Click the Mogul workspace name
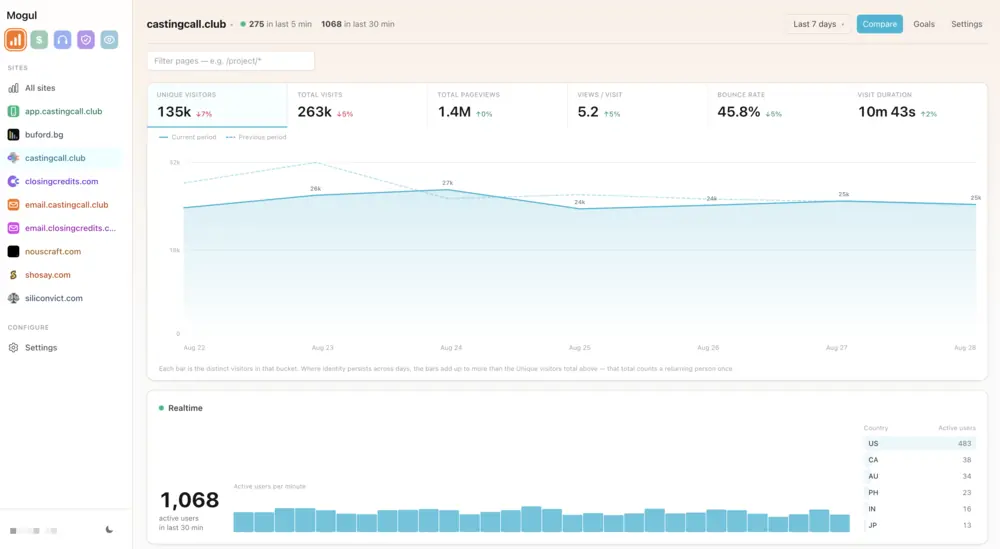Viewport: 1000px width, 549px height. 22,15
